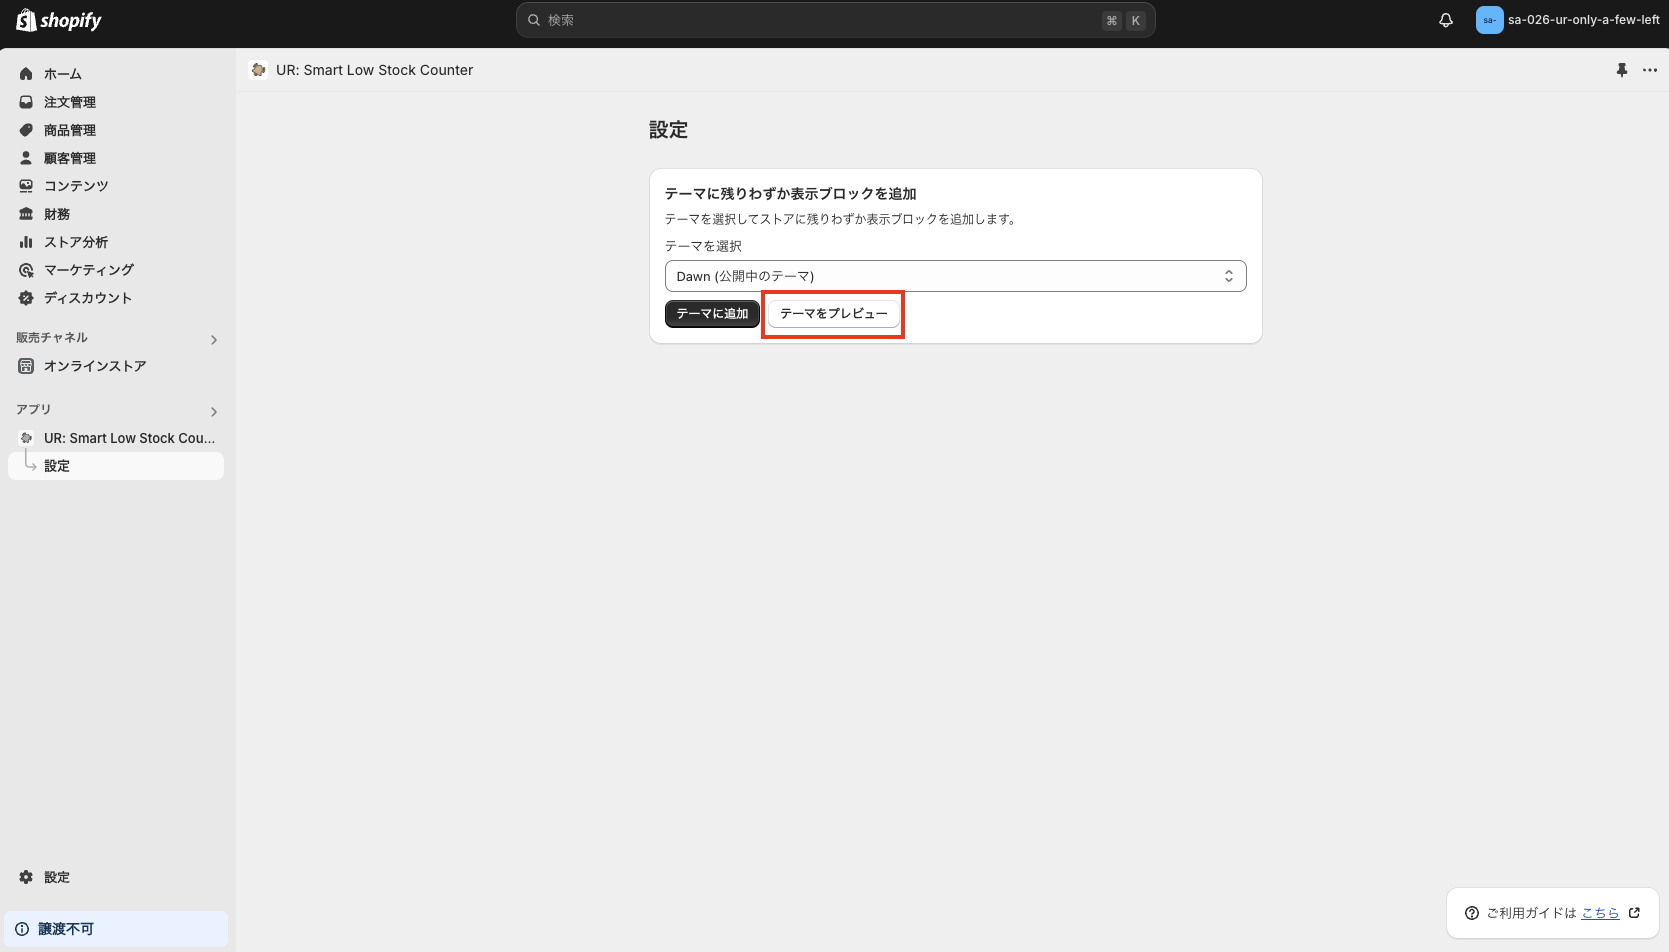This screenshot has height=952, width=1669.
Task: Open the three-dot more actions menu
Action: pyautogui.click(x=1650, y=70)
